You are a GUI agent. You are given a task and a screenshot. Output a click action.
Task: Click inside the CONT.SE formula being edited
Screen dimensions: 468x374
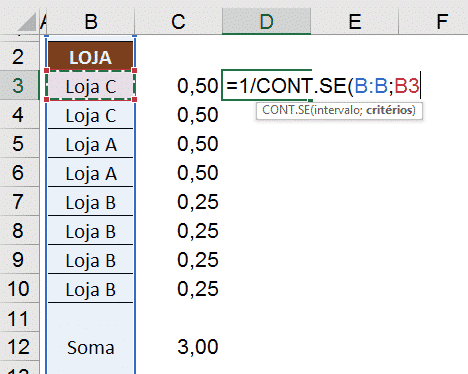click(323, 85)
